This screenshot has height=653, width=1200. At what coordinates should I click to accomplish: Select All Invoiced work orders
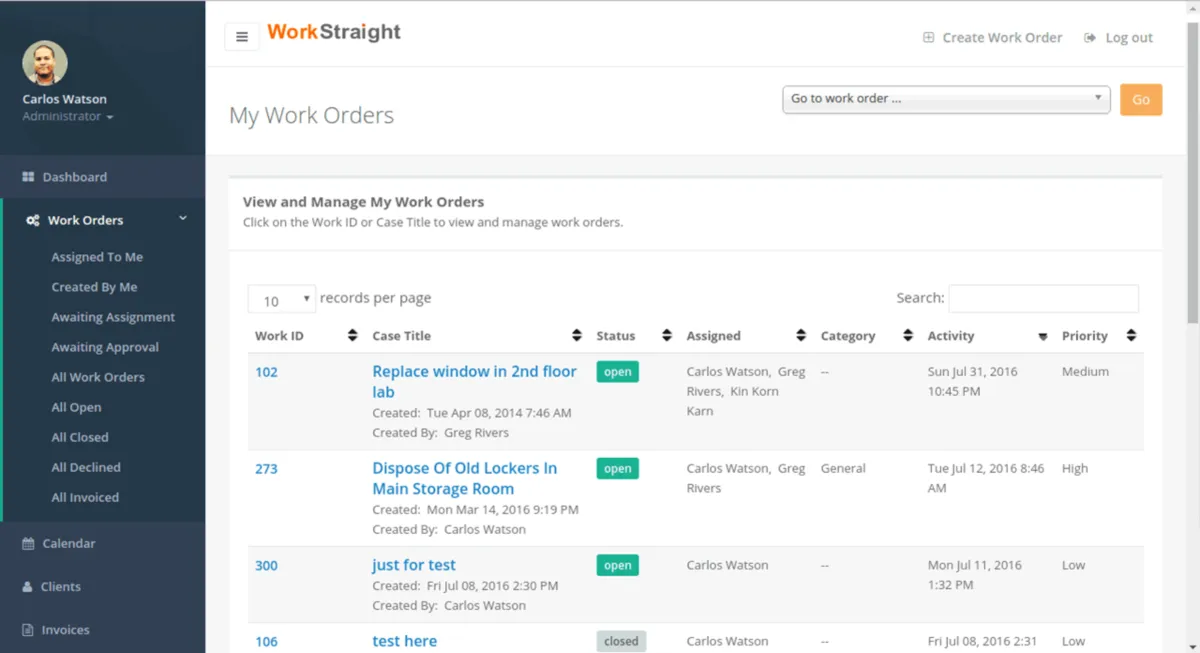(85, 497)
